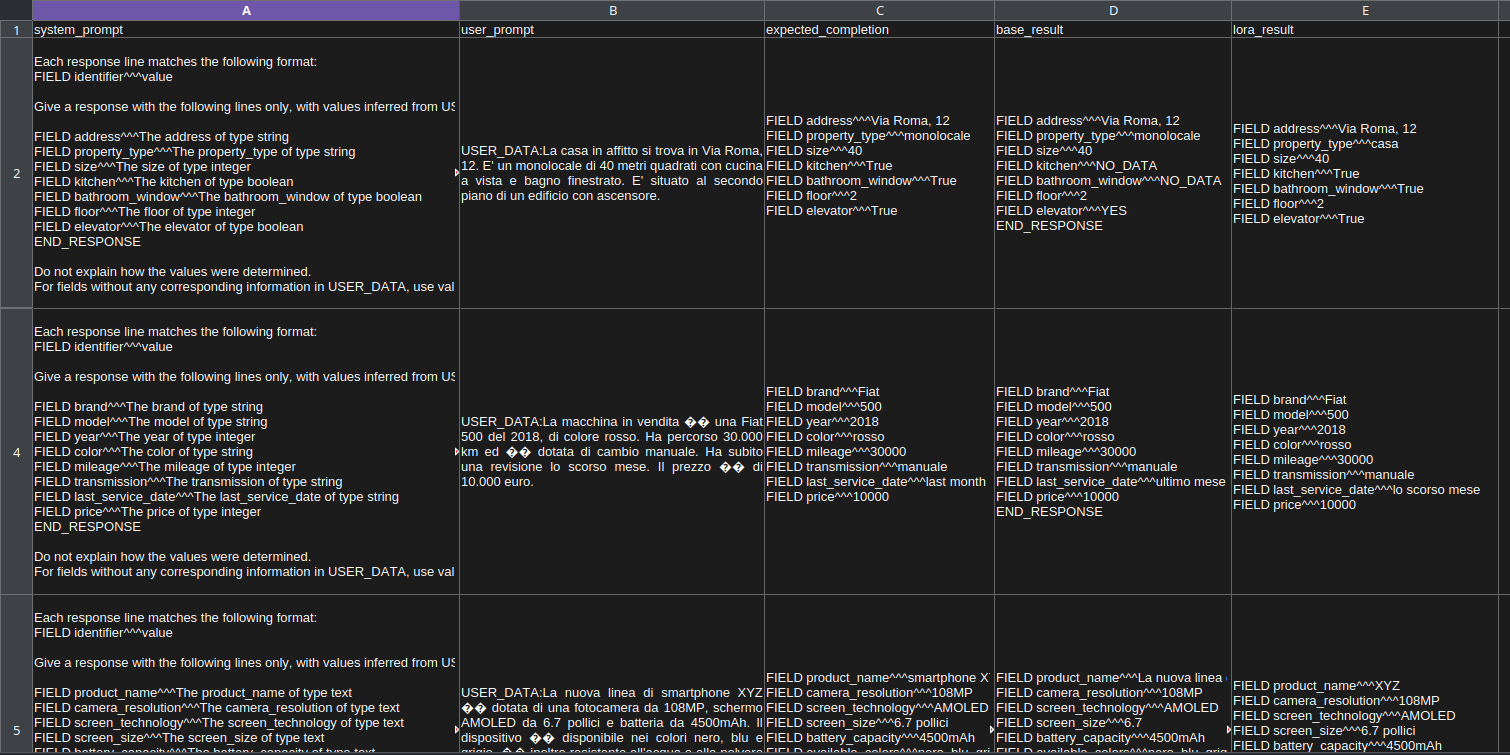
Task: Click the base_result header cell
Action: (x=1112, y=30)
